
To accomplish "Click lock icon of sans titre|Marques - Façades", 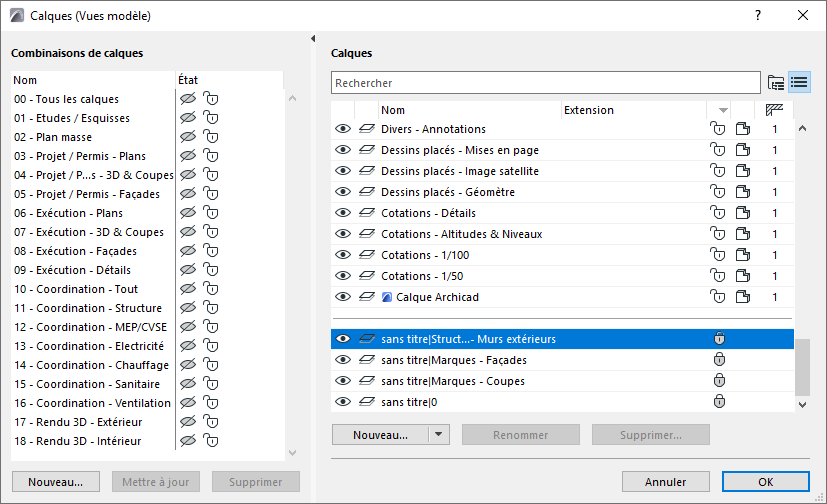I will tap(718, 360).
